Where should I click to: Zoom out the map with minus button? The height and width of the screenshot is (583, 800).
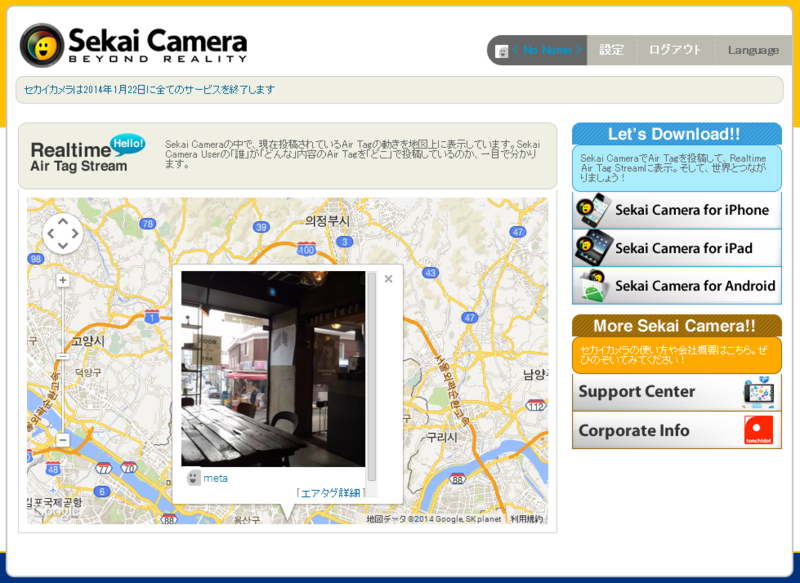(63, 440)
